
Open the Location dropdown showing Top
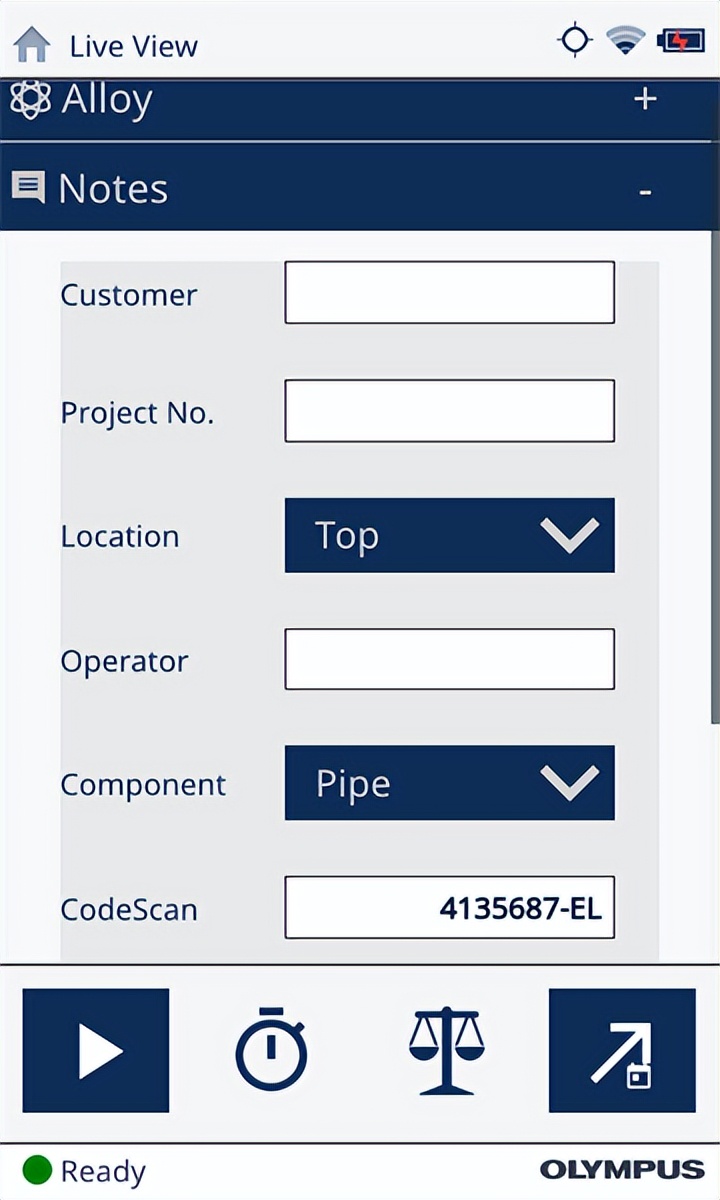point(450,535)
